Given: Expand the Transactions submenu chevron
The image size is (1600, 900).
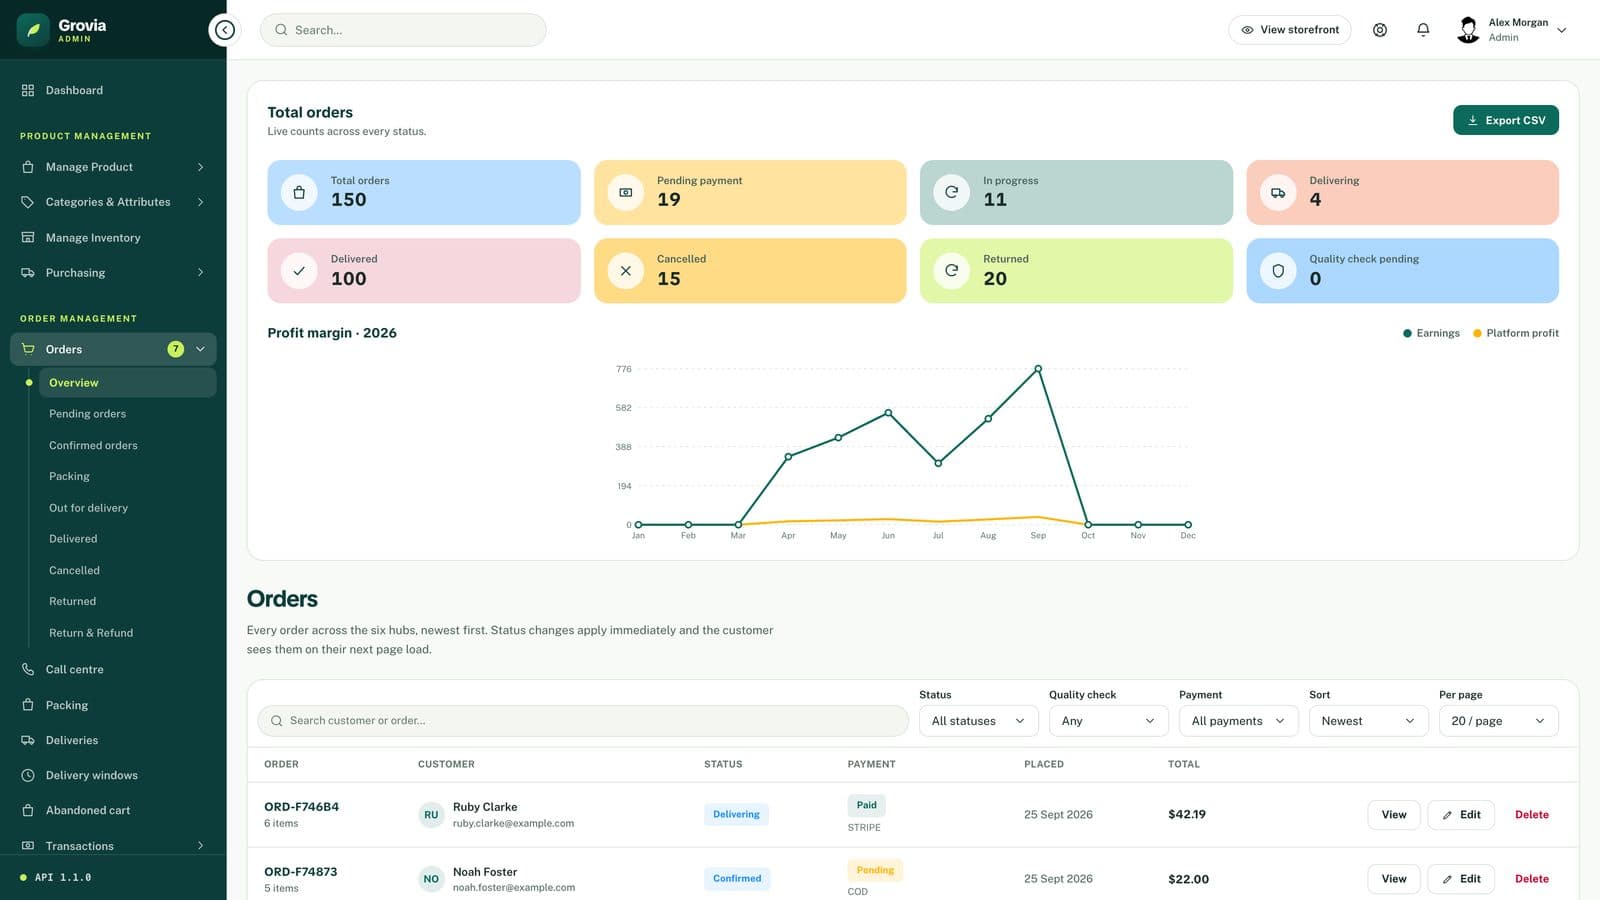Looking at the screenshot, I should click(200, 845).
